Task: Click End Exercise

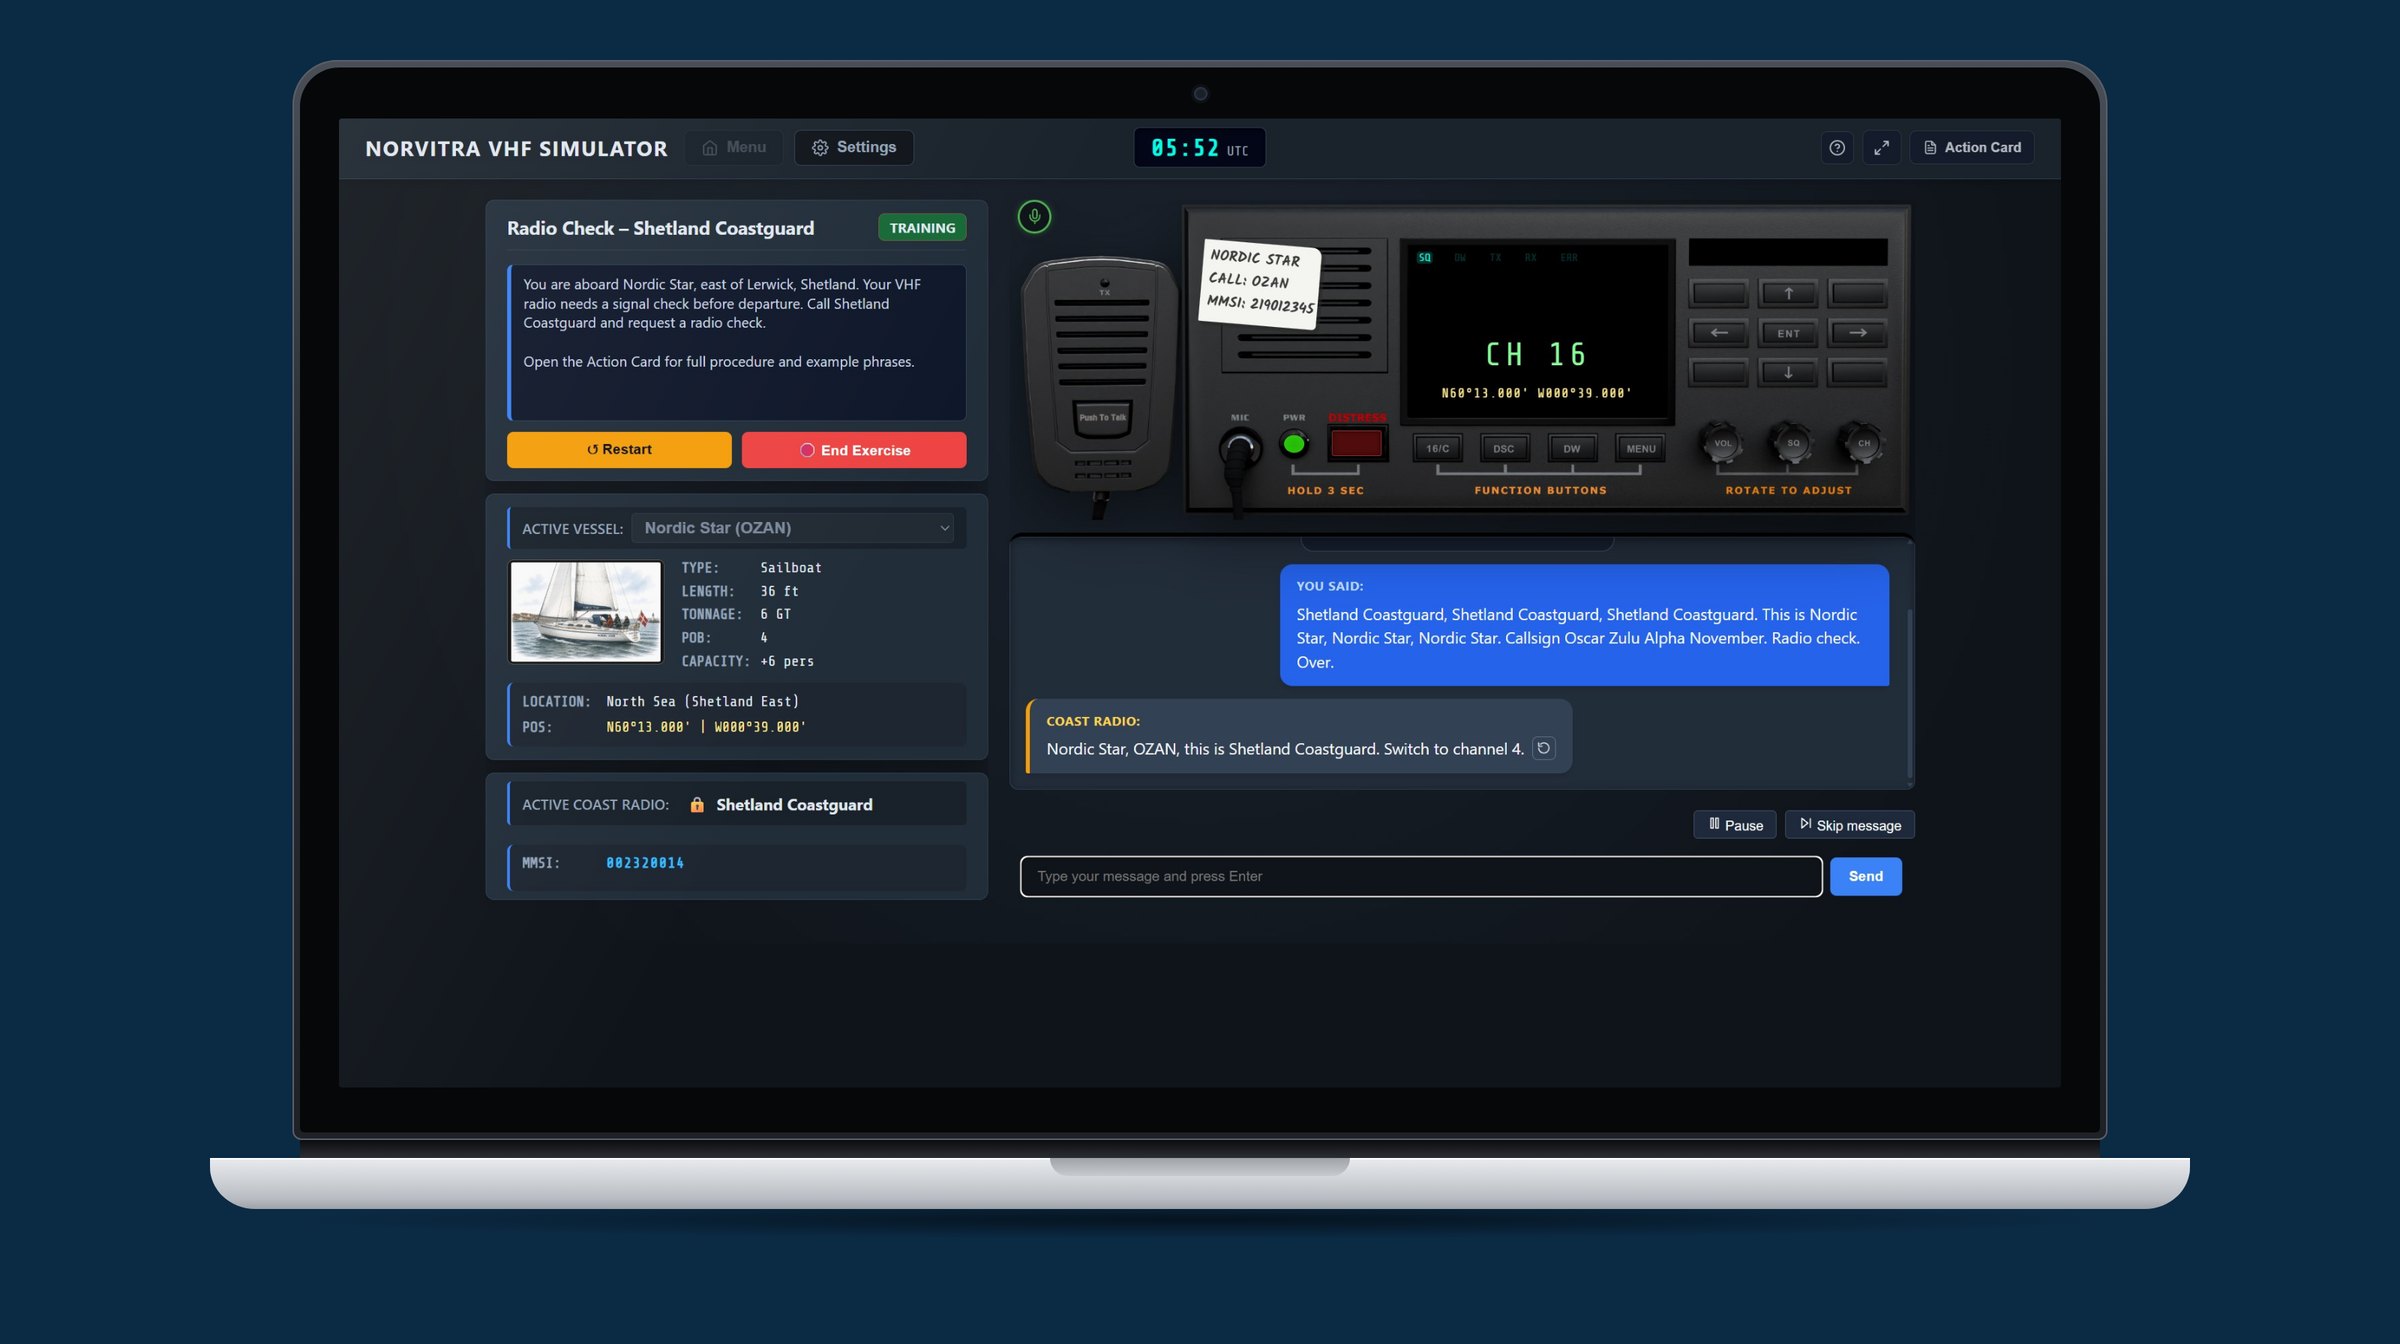Action: 854,450
